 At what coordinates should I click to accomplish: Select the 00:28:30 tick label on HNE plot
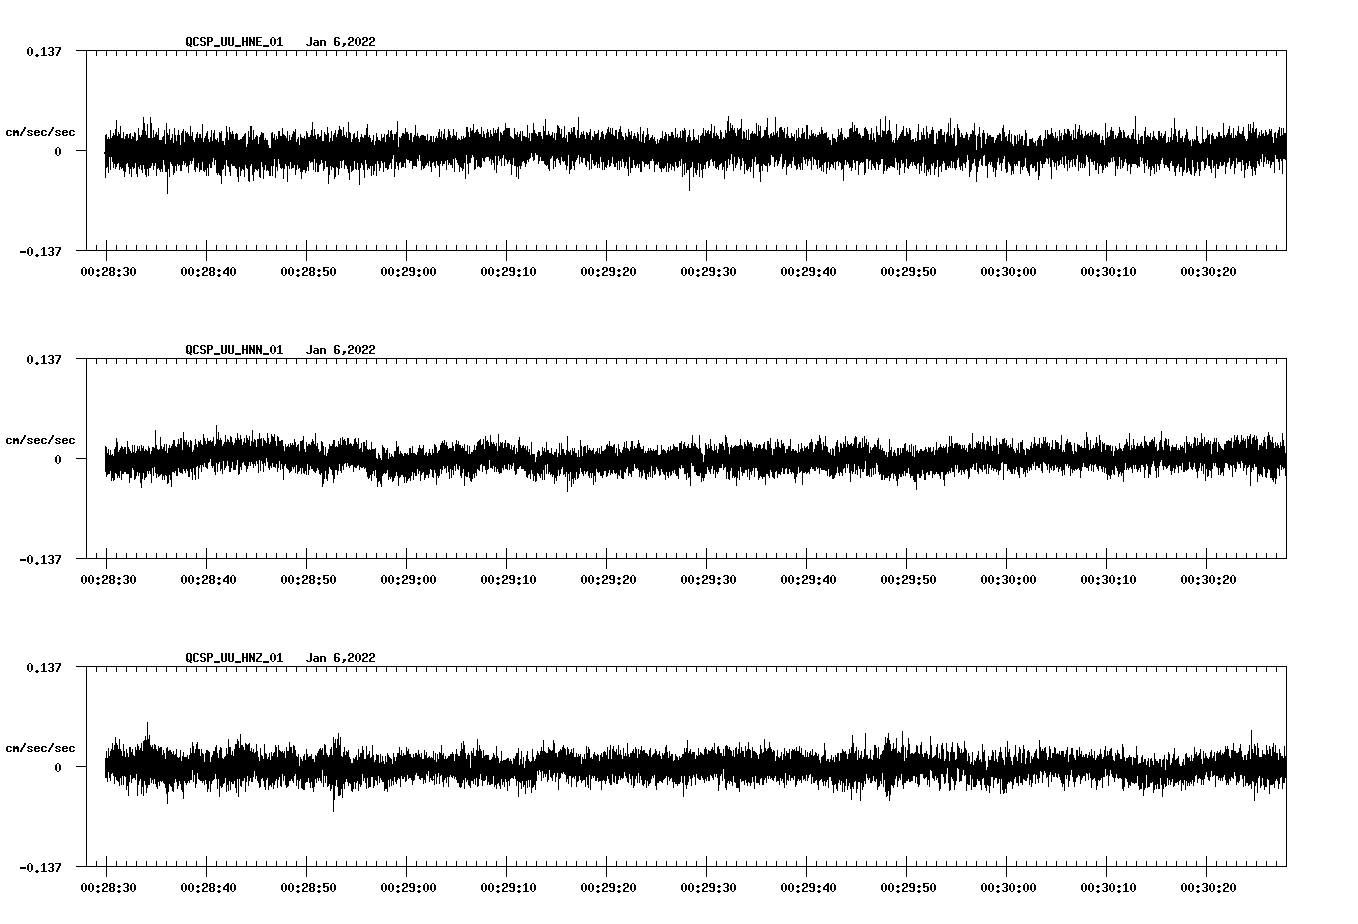coord(108,272)
